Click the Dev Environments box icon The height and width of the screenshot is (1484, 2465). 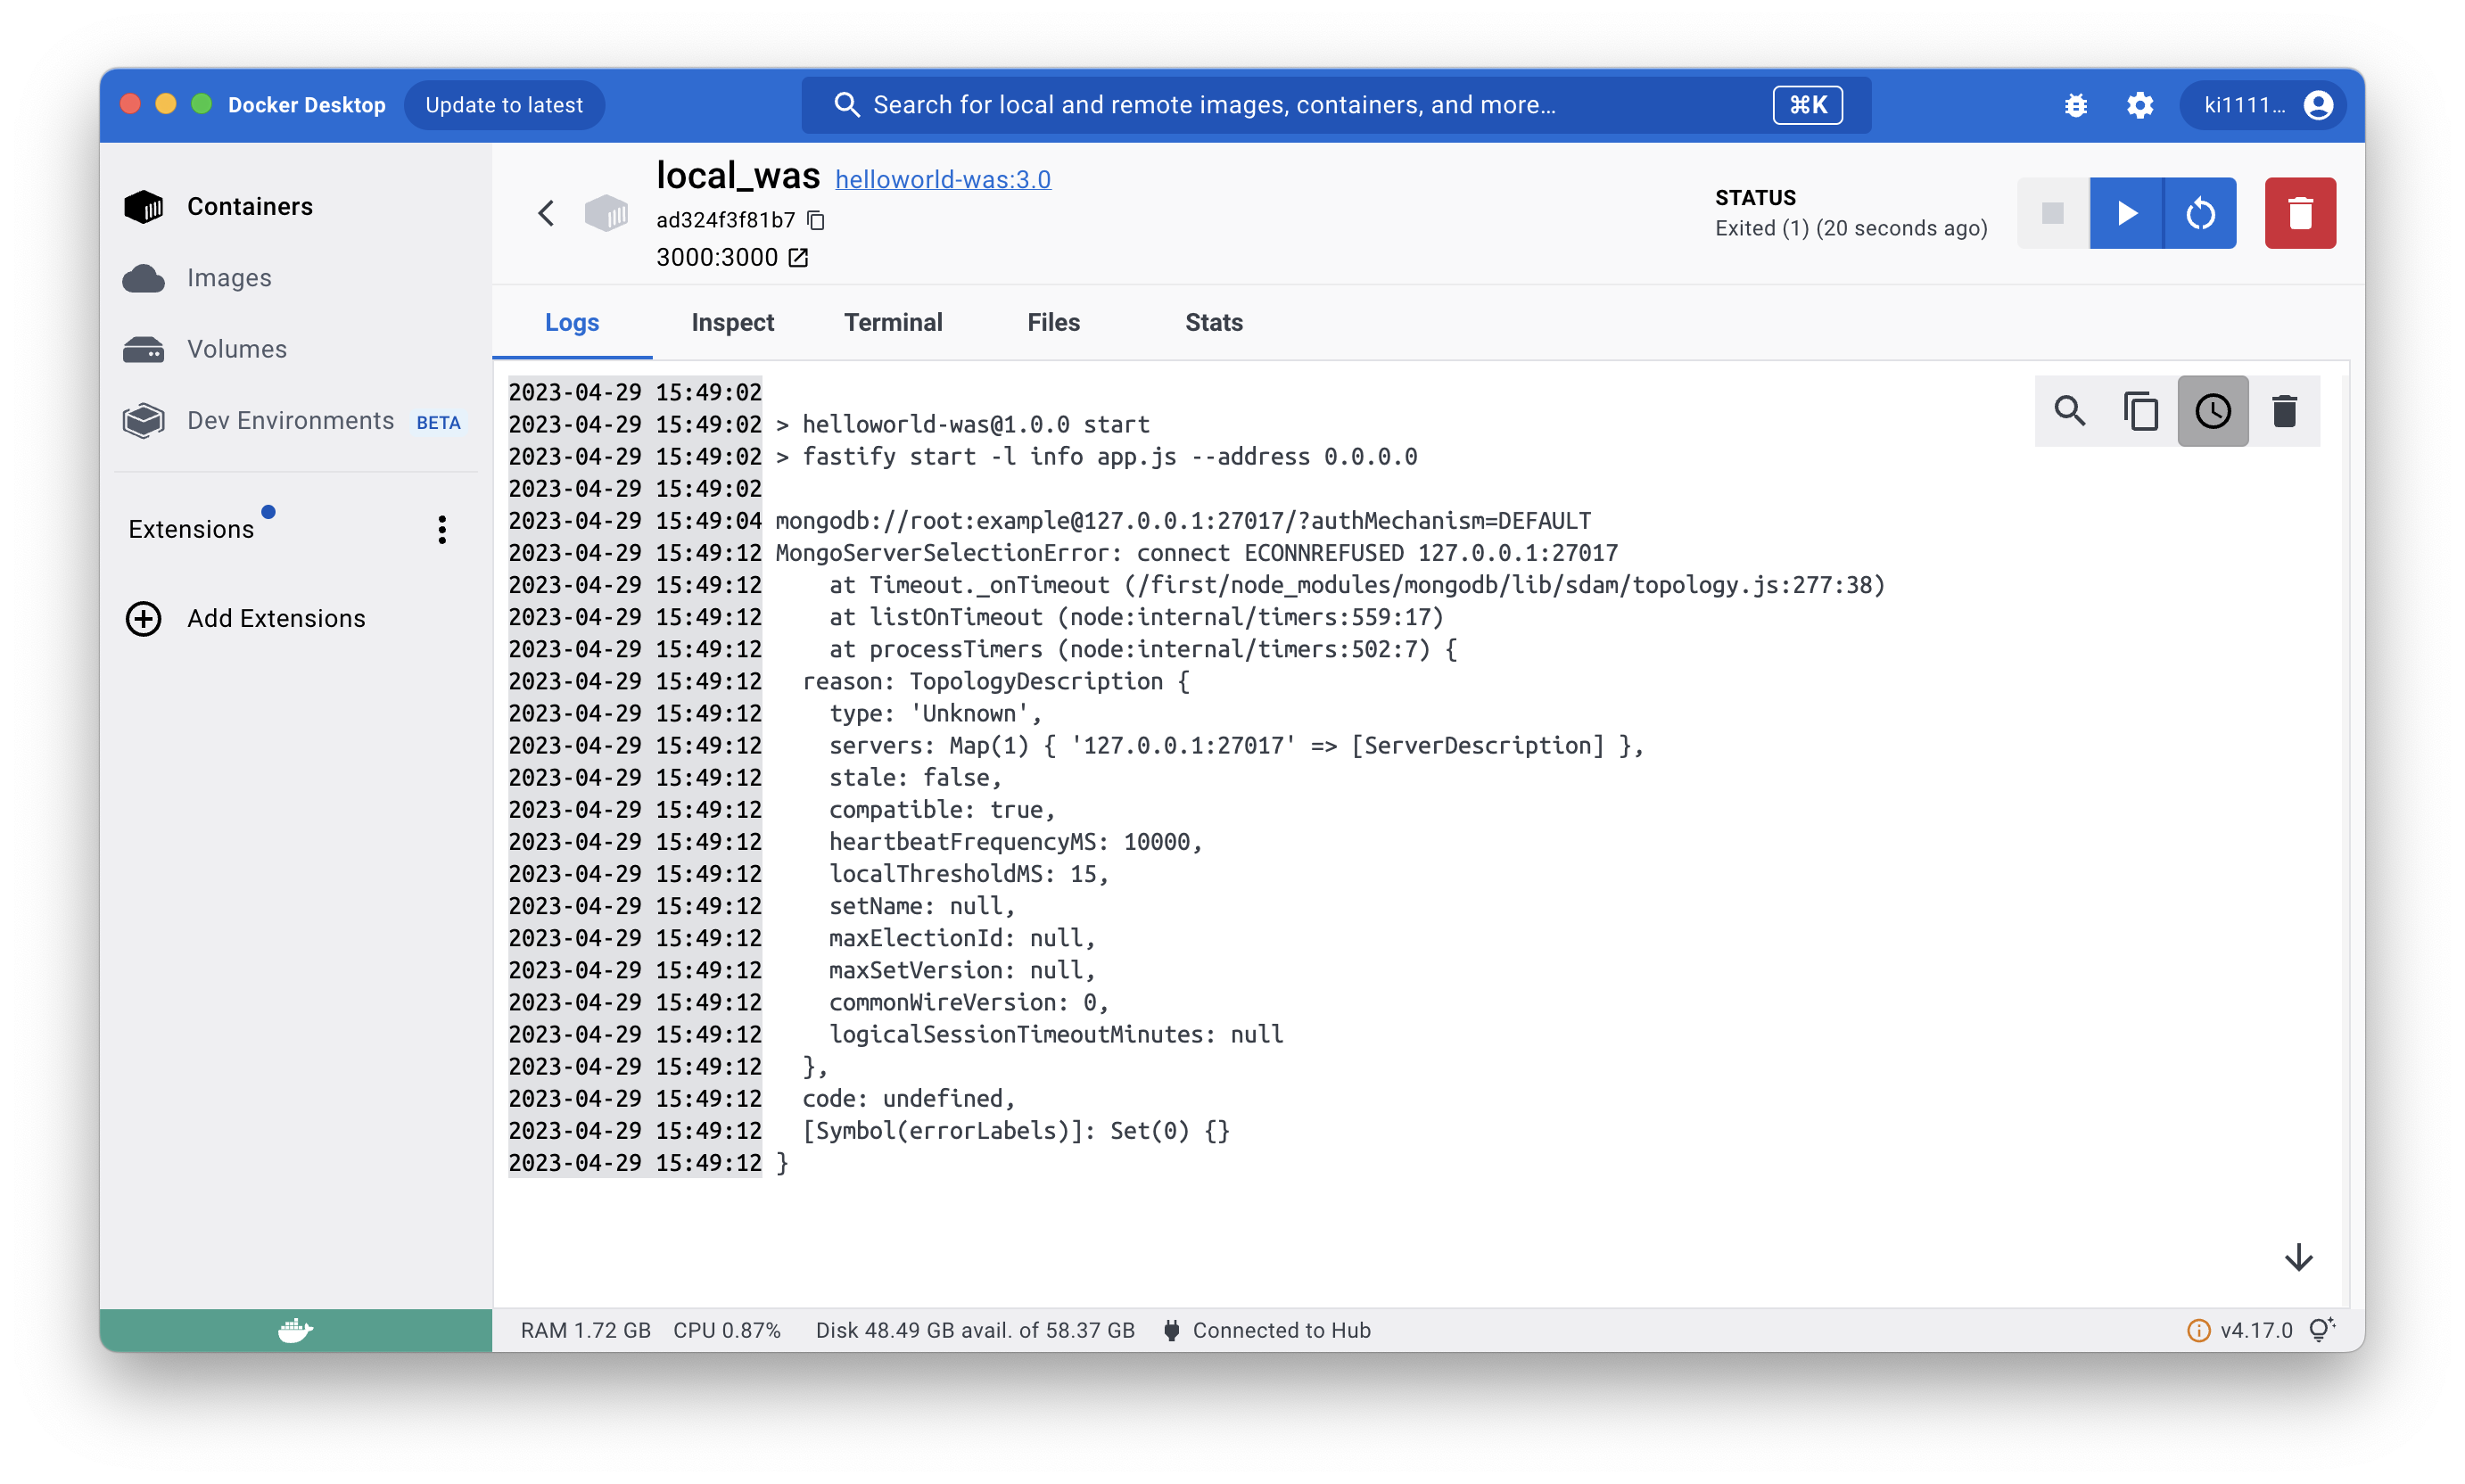[144, 420]
